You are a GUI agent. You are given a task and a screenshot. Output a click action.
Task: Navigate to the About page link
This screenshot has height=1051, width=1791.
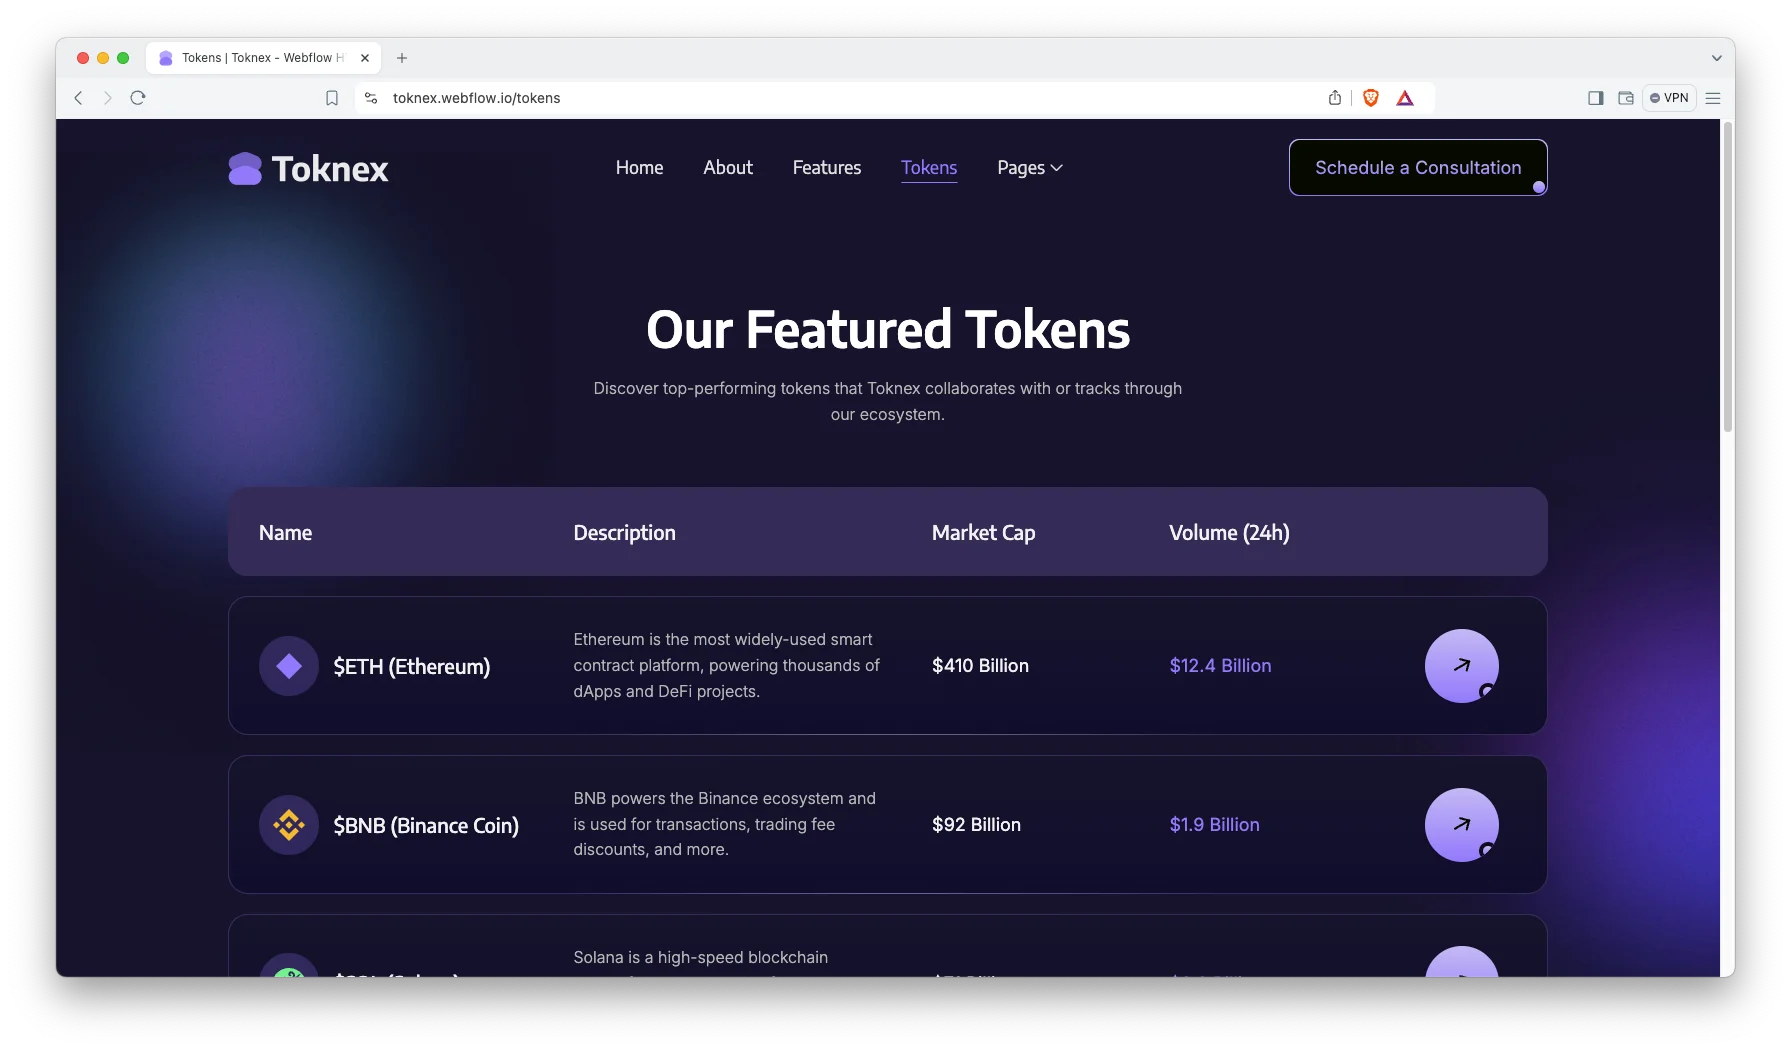tap(727, 168)
